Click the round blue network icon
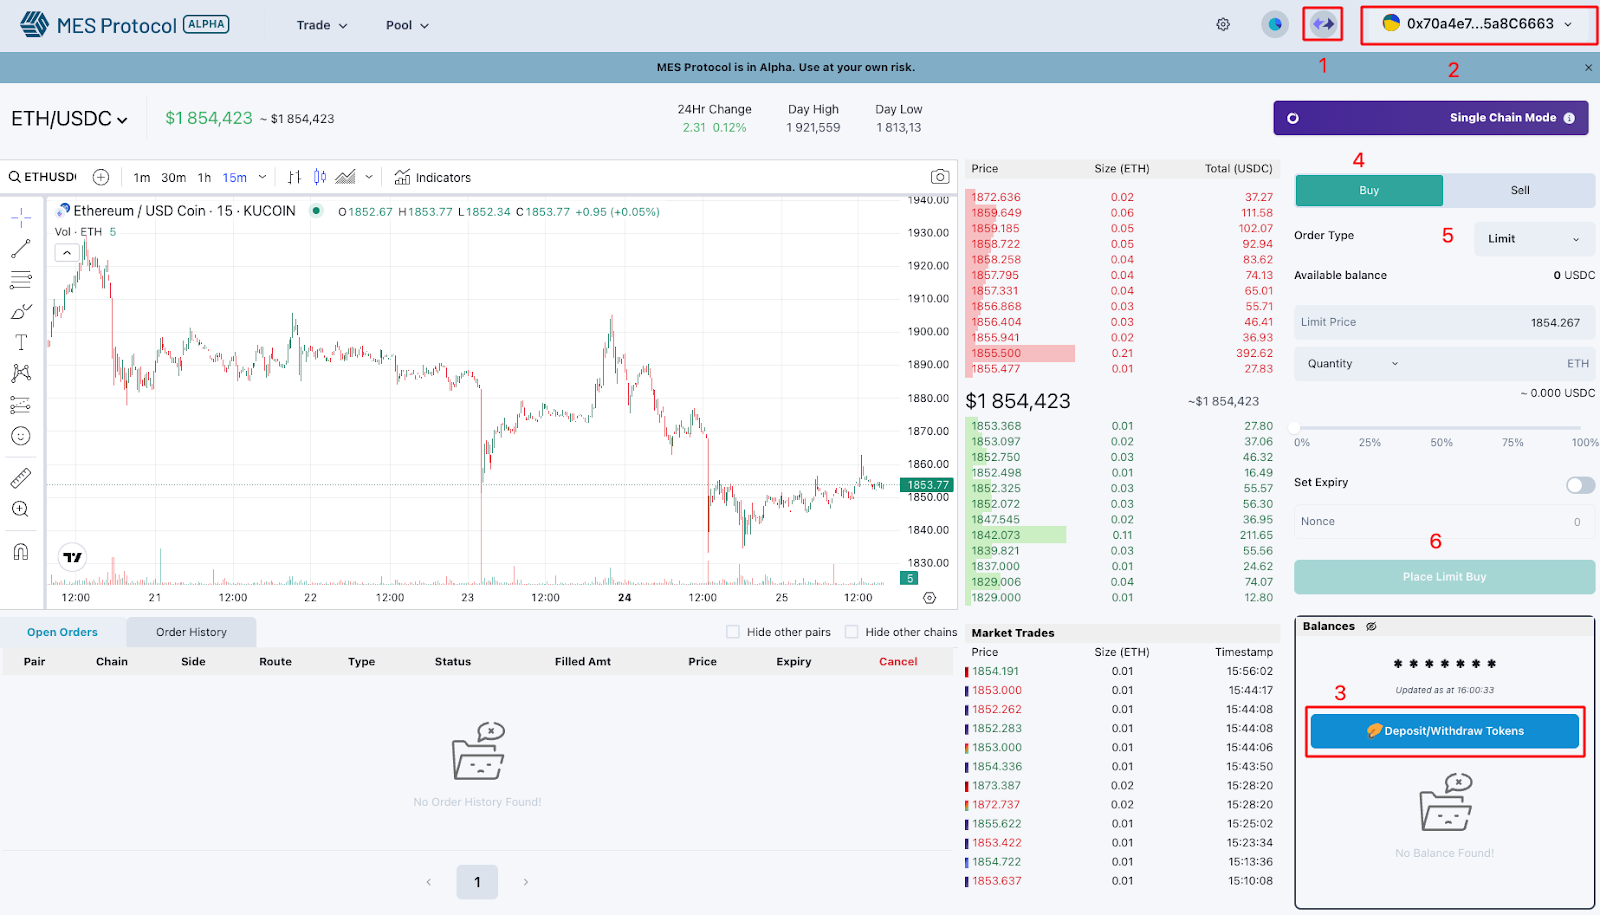Viewport: 1600px width, 915px height. coord(1275,24)
